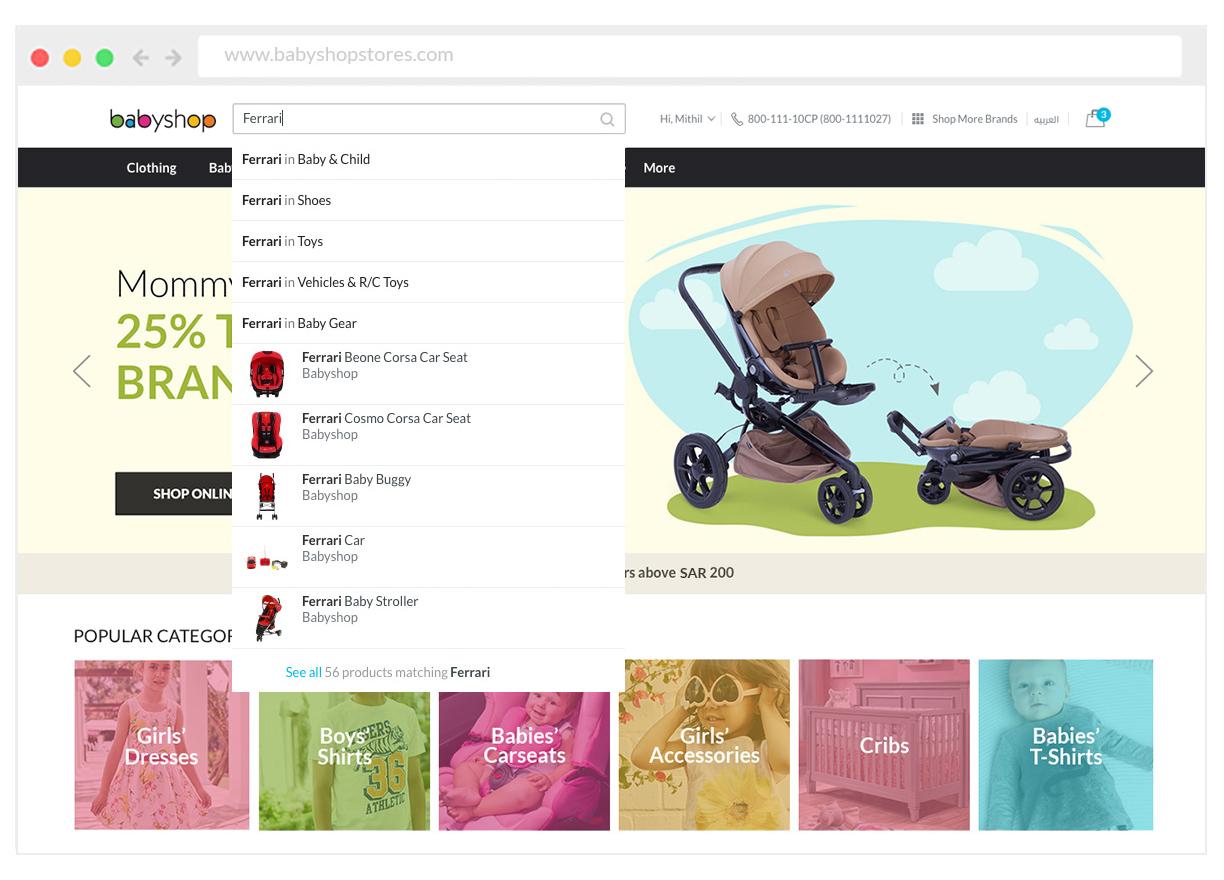Open Ferrari Baby Stroller result
This screenshot has width=1224, height=880.
pyautogui.click(x=428, y=618)
